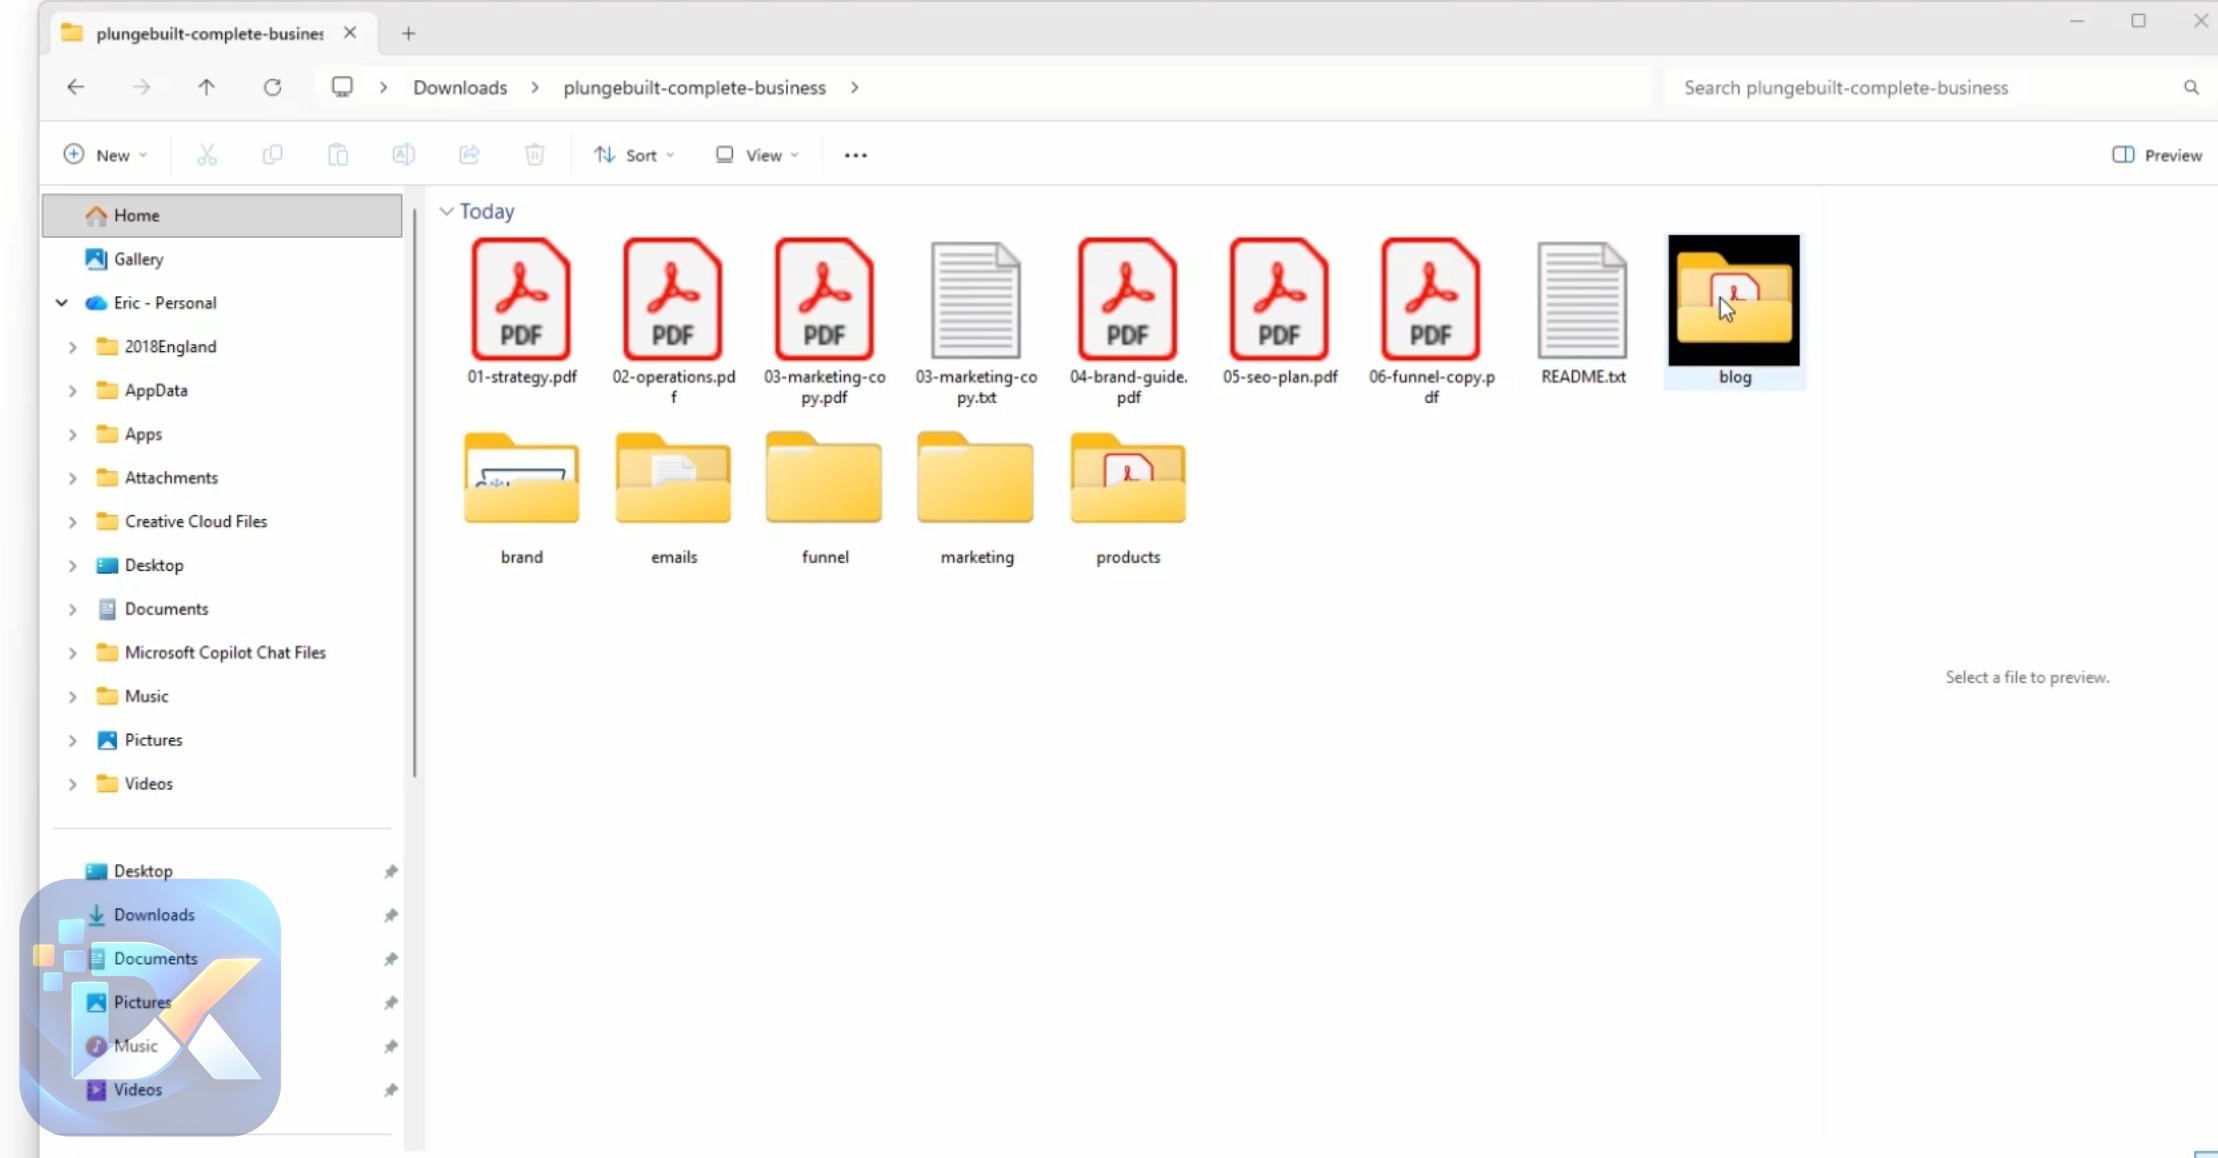Select the 02-operations.pdf file
The width and height of the screenshot is (2218, 1158).
[673, 321]
